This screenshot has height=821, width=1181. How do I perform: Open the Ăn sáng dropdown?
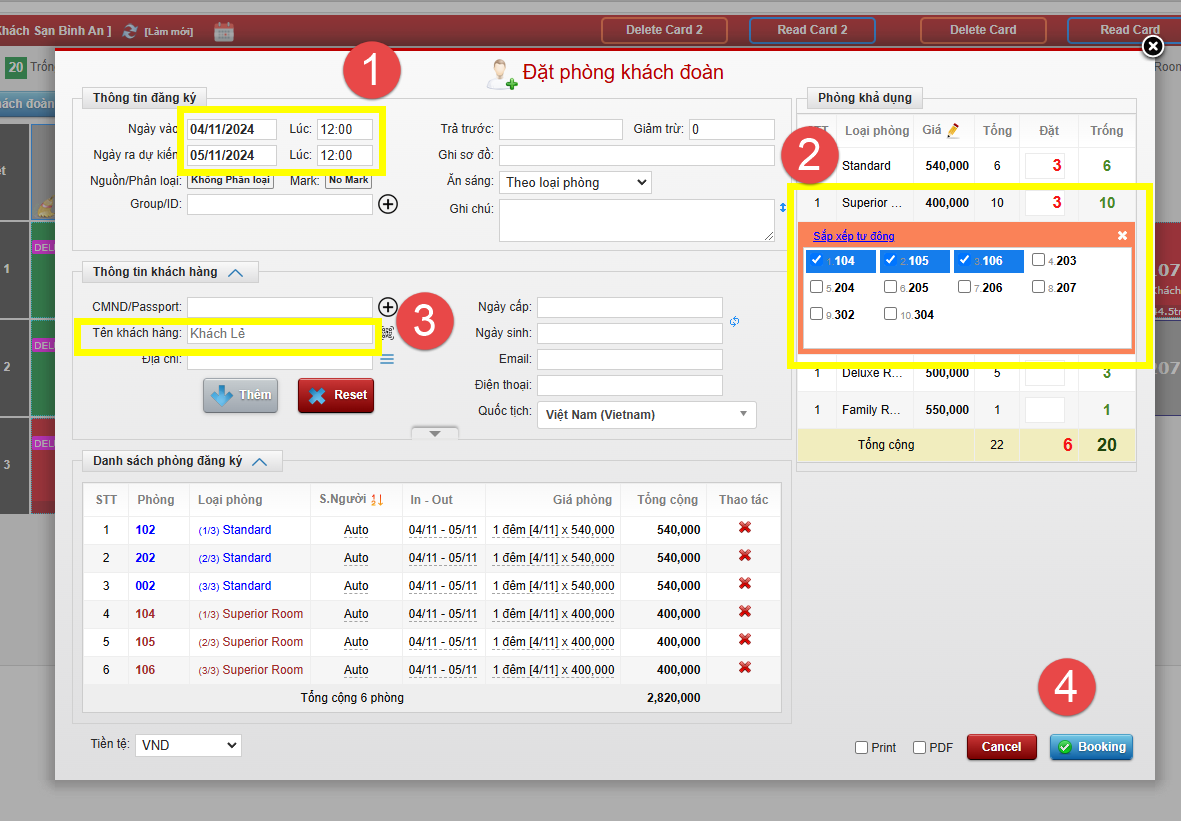574,182
